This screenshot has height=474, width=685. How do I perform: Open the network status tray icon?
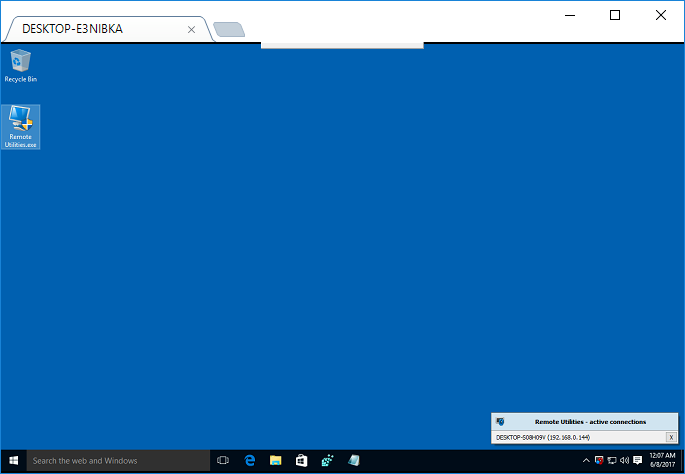(611, 461)
